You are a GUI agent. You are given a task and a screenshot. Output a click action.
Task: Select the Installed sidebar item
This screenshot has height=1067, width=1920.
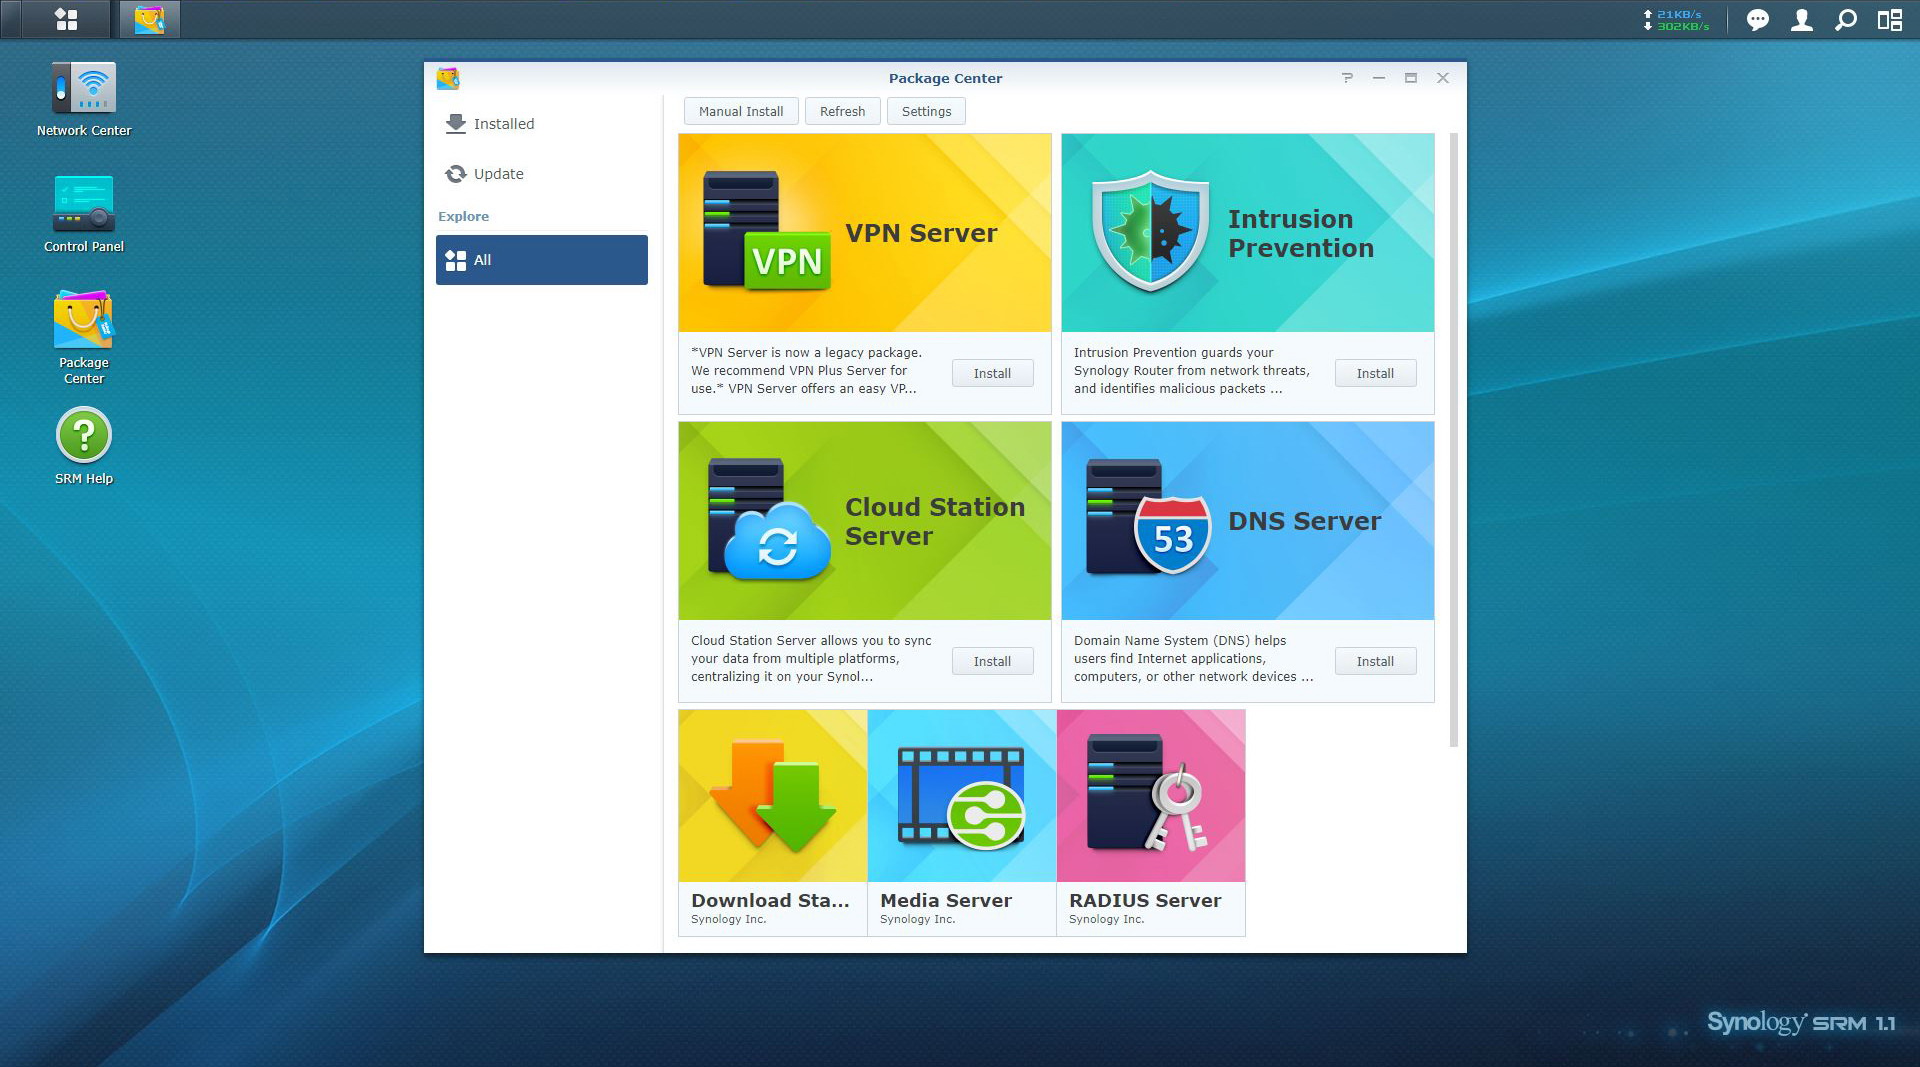542,124
